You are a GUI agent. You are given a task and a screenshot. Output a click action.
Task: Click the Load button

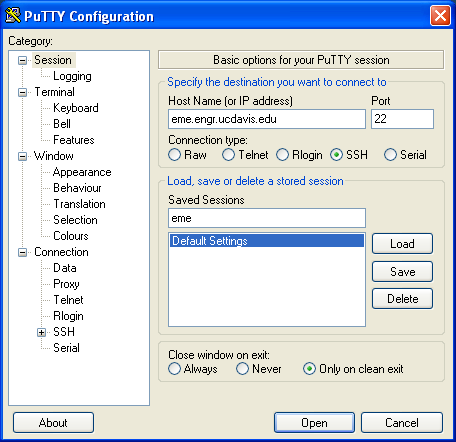tap(402, 244)
